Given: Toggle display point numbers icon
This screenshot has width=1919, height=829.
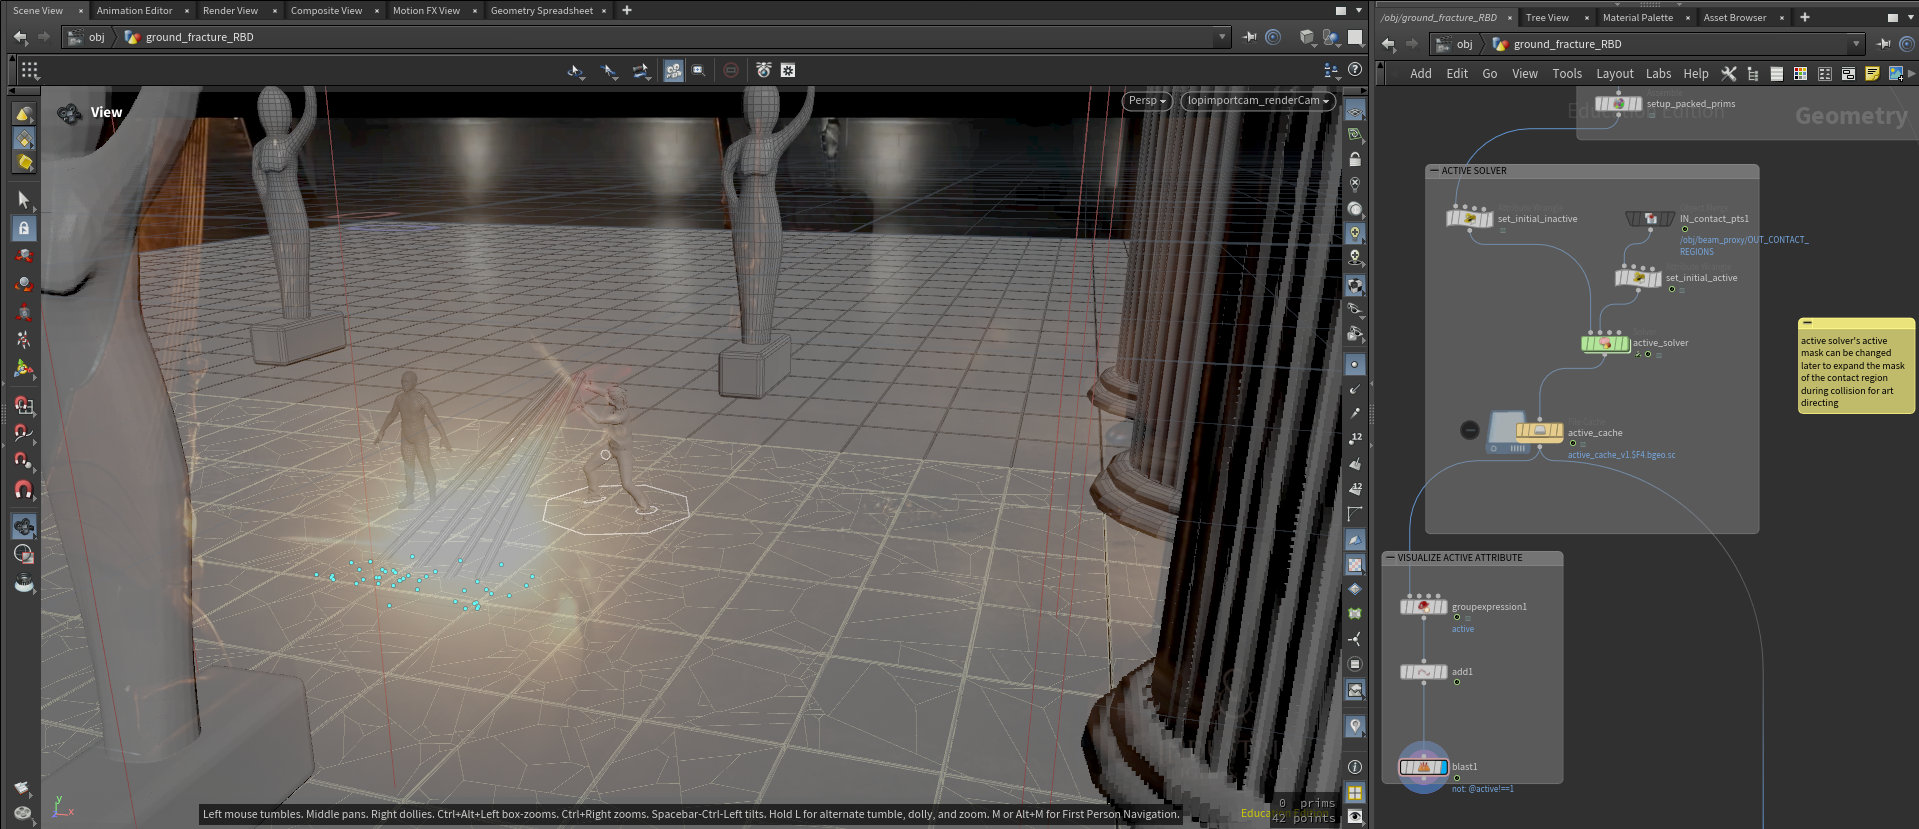Looking at the screenshot, I should (1355, 438).
